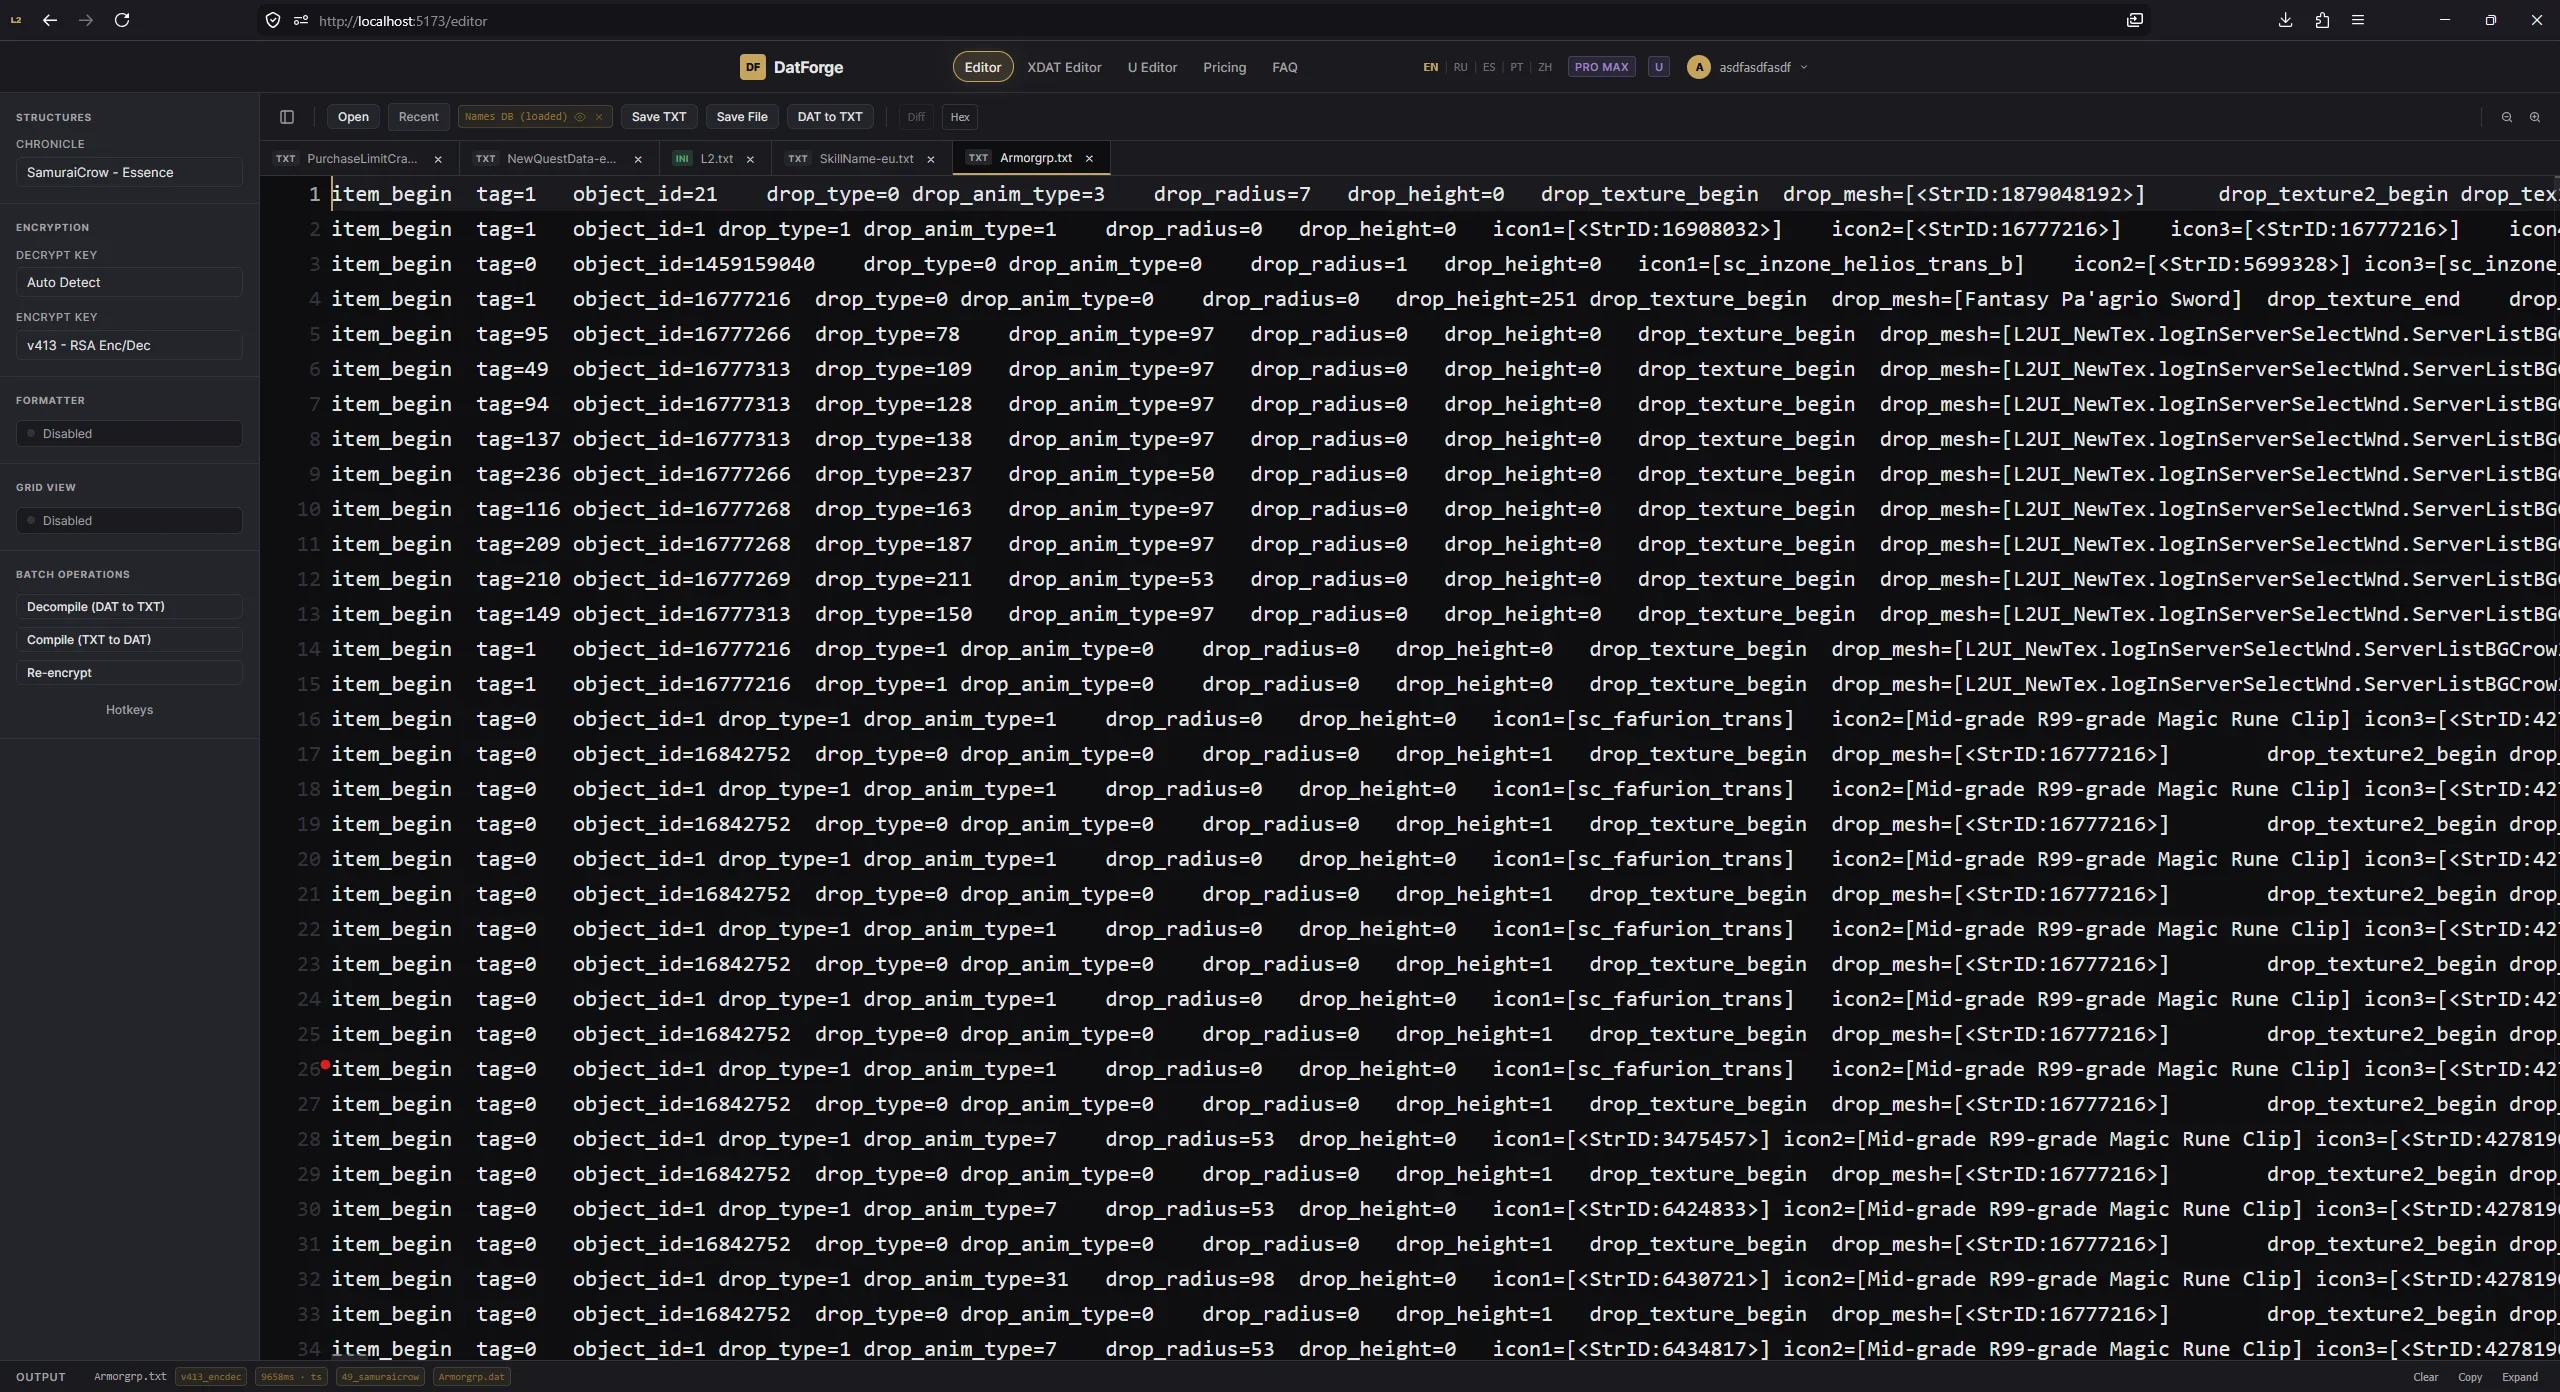Click Expand in the output bar
This screenshot has width=2560, height=1392.
click(2519, 1377)
